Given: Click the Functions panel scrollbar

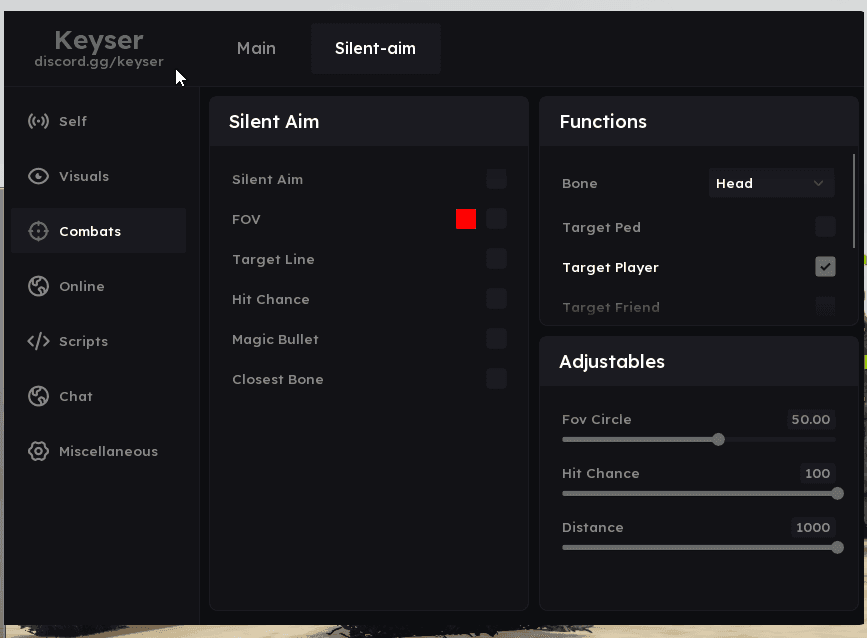Looking at the screenshot, I should click(855, 200).
